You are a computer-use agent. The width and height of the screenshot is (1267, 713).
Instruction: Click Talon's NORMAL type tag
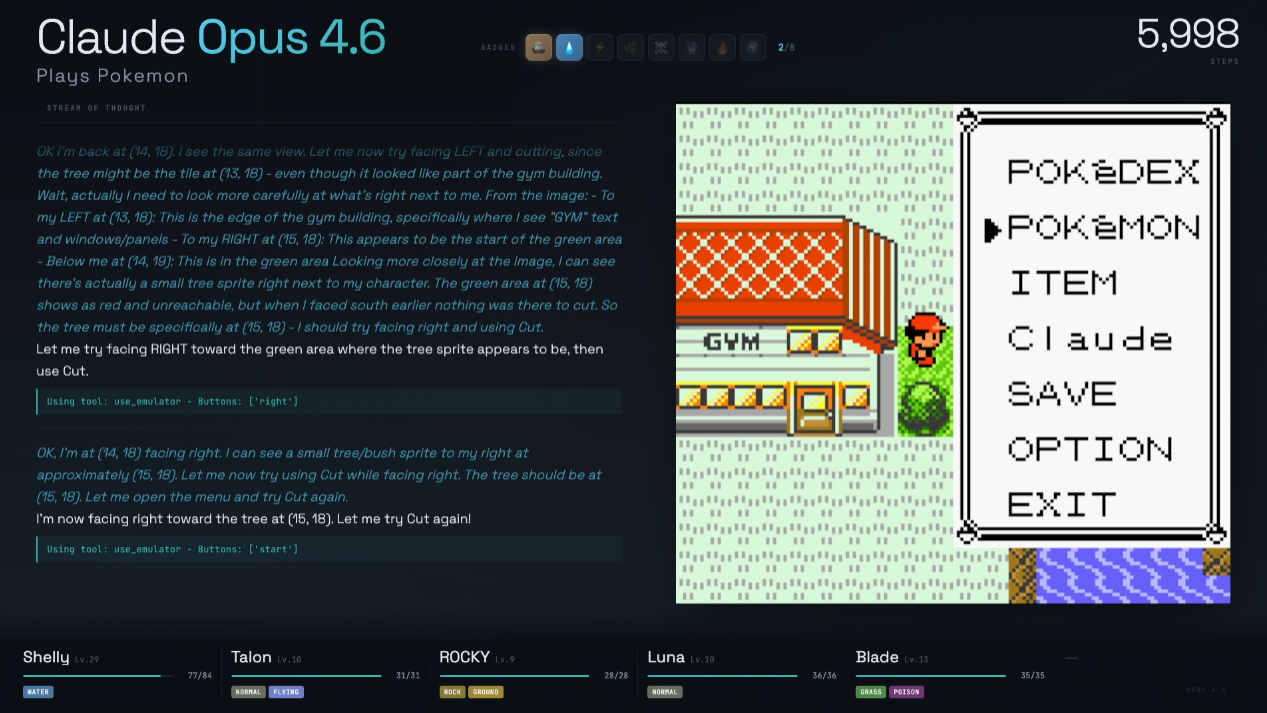[248, 692]
